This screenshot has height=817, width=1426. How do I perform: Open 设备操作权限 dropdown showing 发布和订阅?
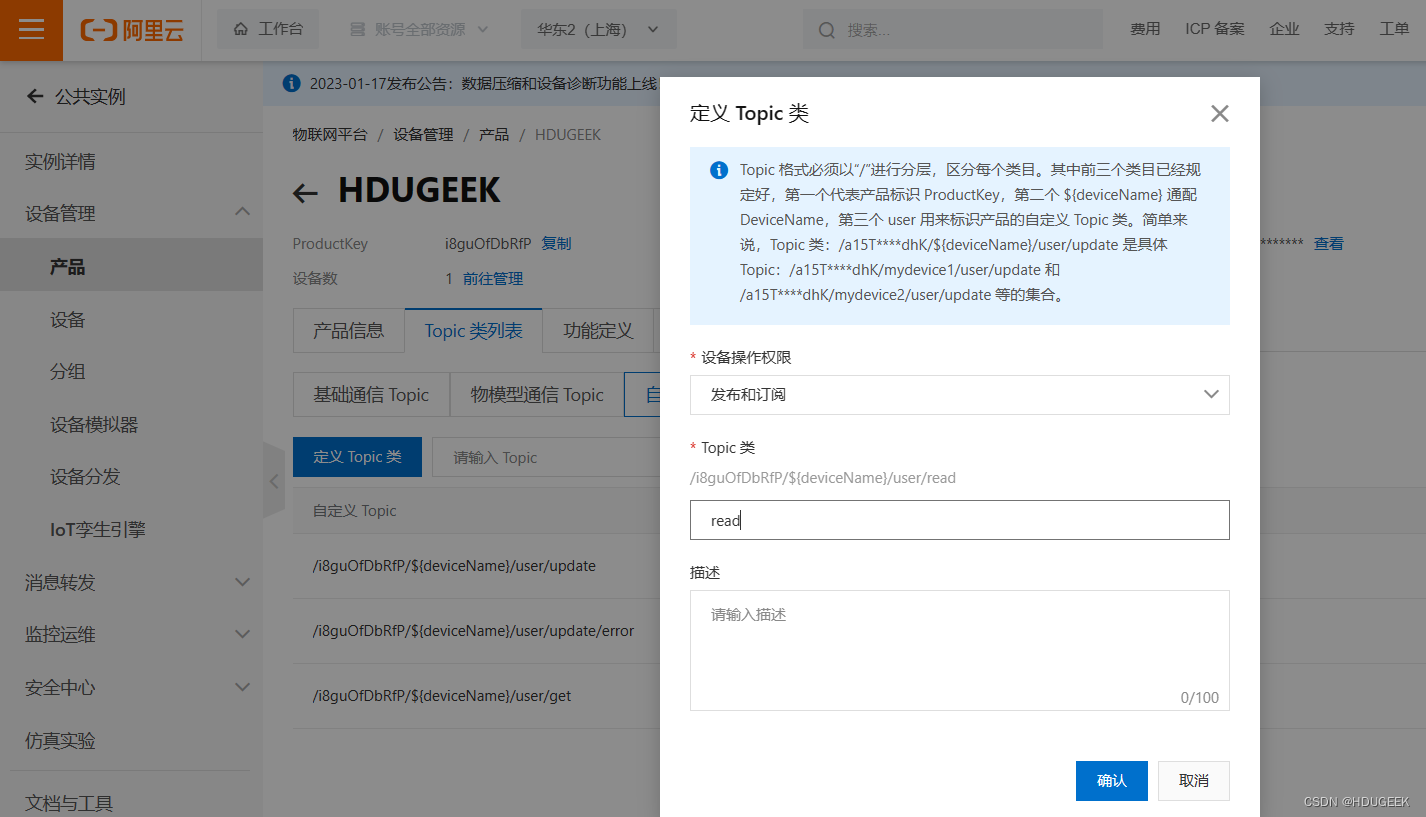(960, 395)
